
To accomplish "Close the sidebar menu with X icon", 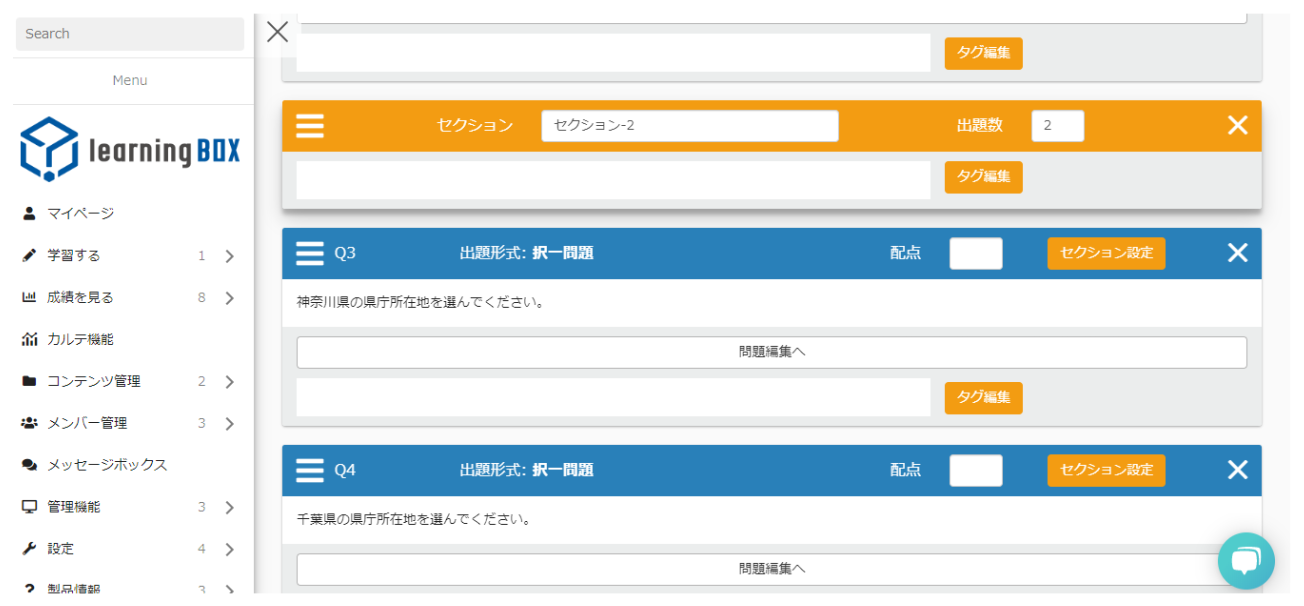I will click(278, 32).
